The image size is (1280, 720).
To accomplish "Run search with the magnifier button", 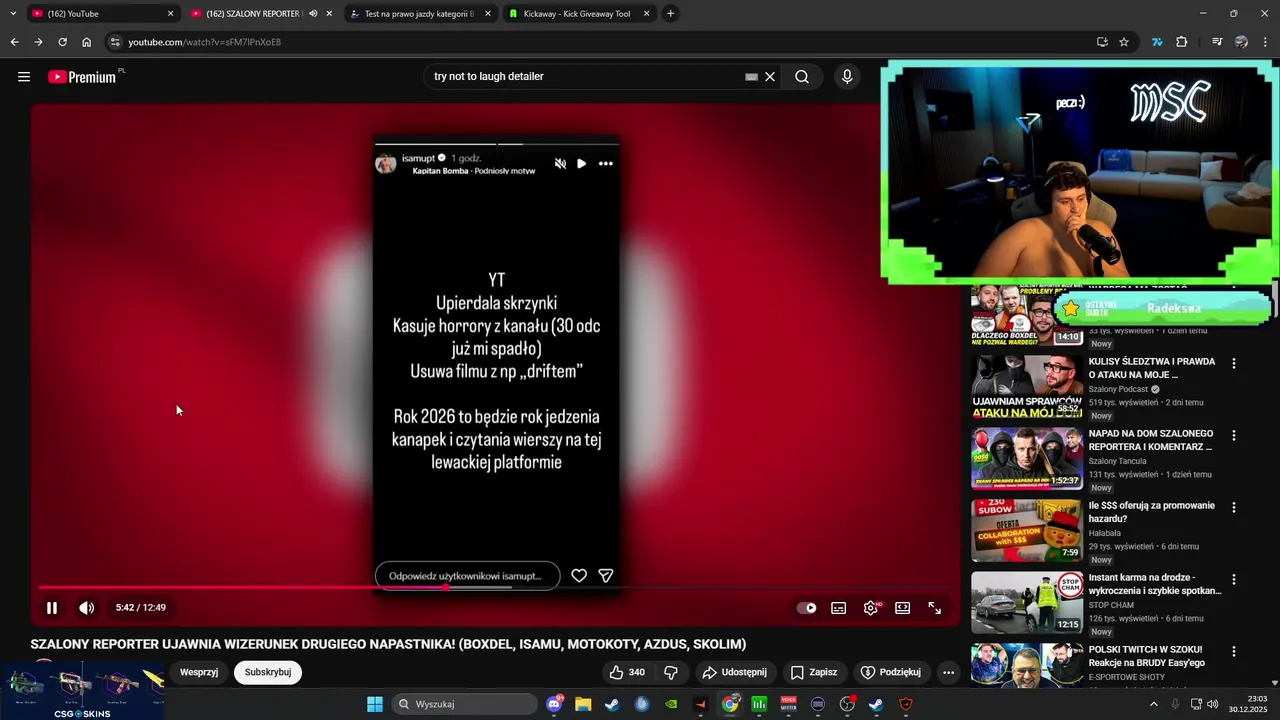I will [x=802, y=77].
